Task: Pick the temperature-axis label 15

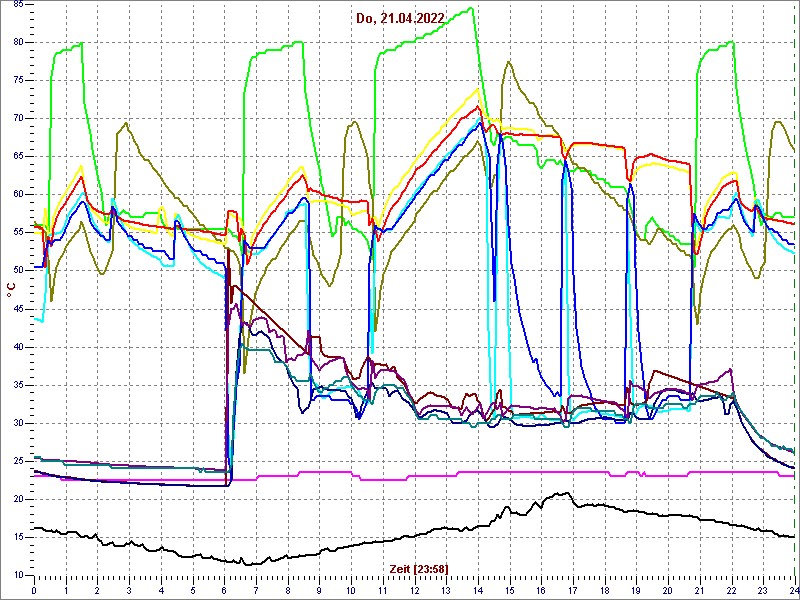Action: [x=17, y=537]
